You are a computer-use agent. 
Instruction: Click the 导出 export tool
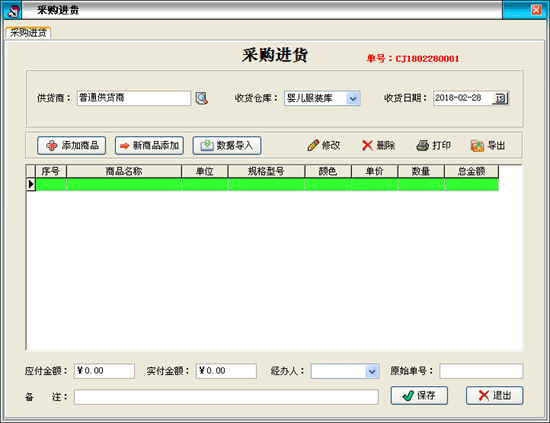(x=488, y=145)
